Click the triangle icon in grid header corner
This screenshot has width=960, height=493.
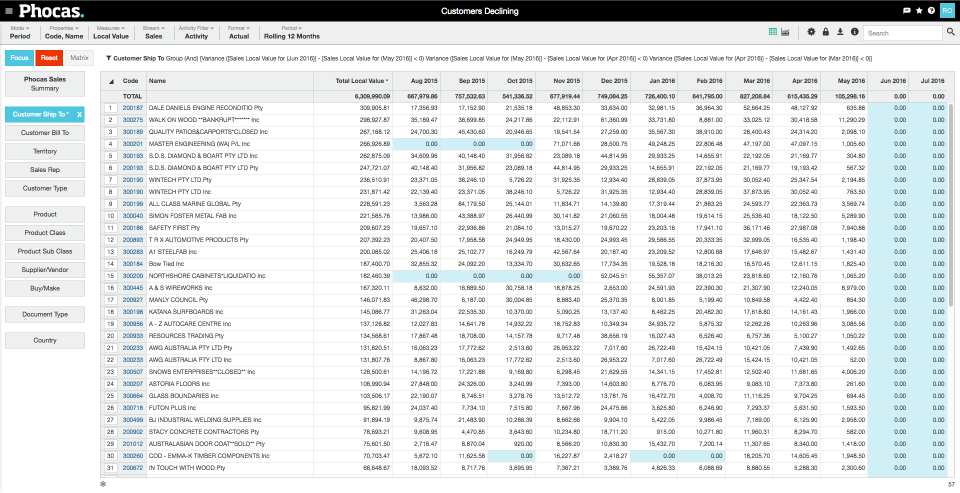click(x=111, y=81)
